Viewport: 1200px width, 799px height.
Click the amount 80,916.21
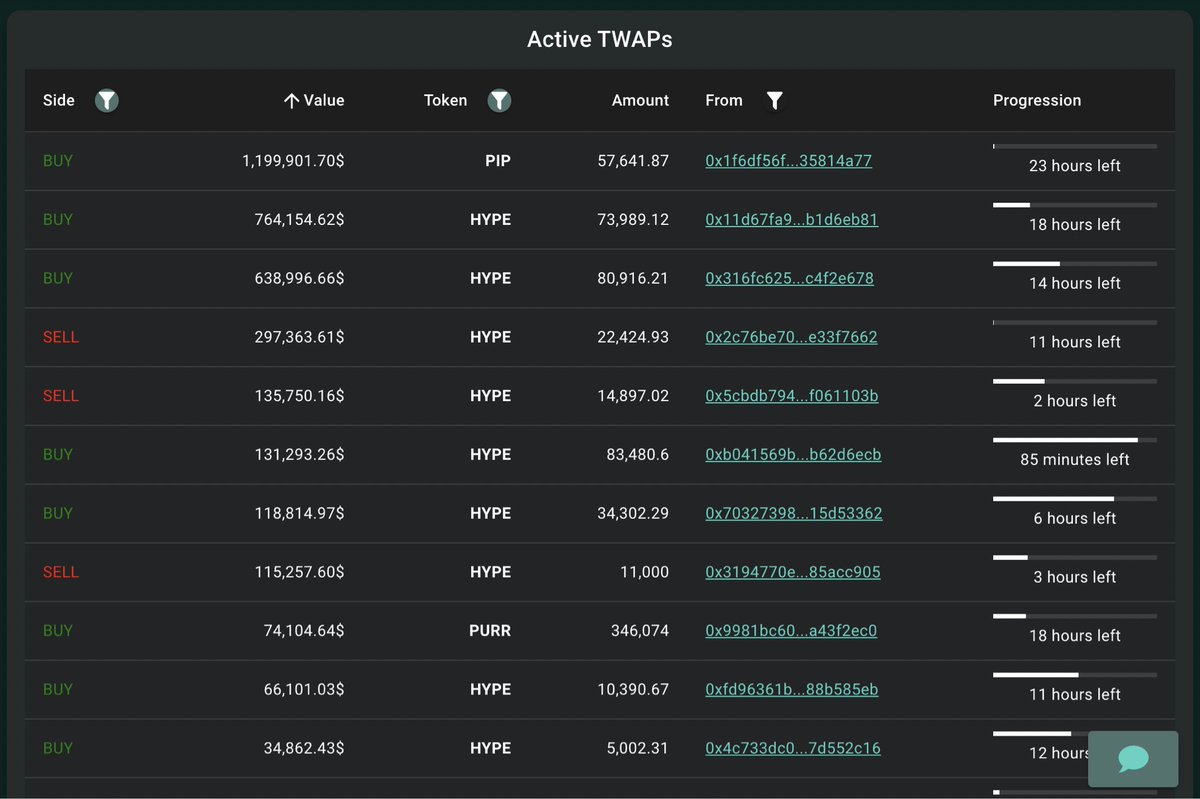coord(633,278)
